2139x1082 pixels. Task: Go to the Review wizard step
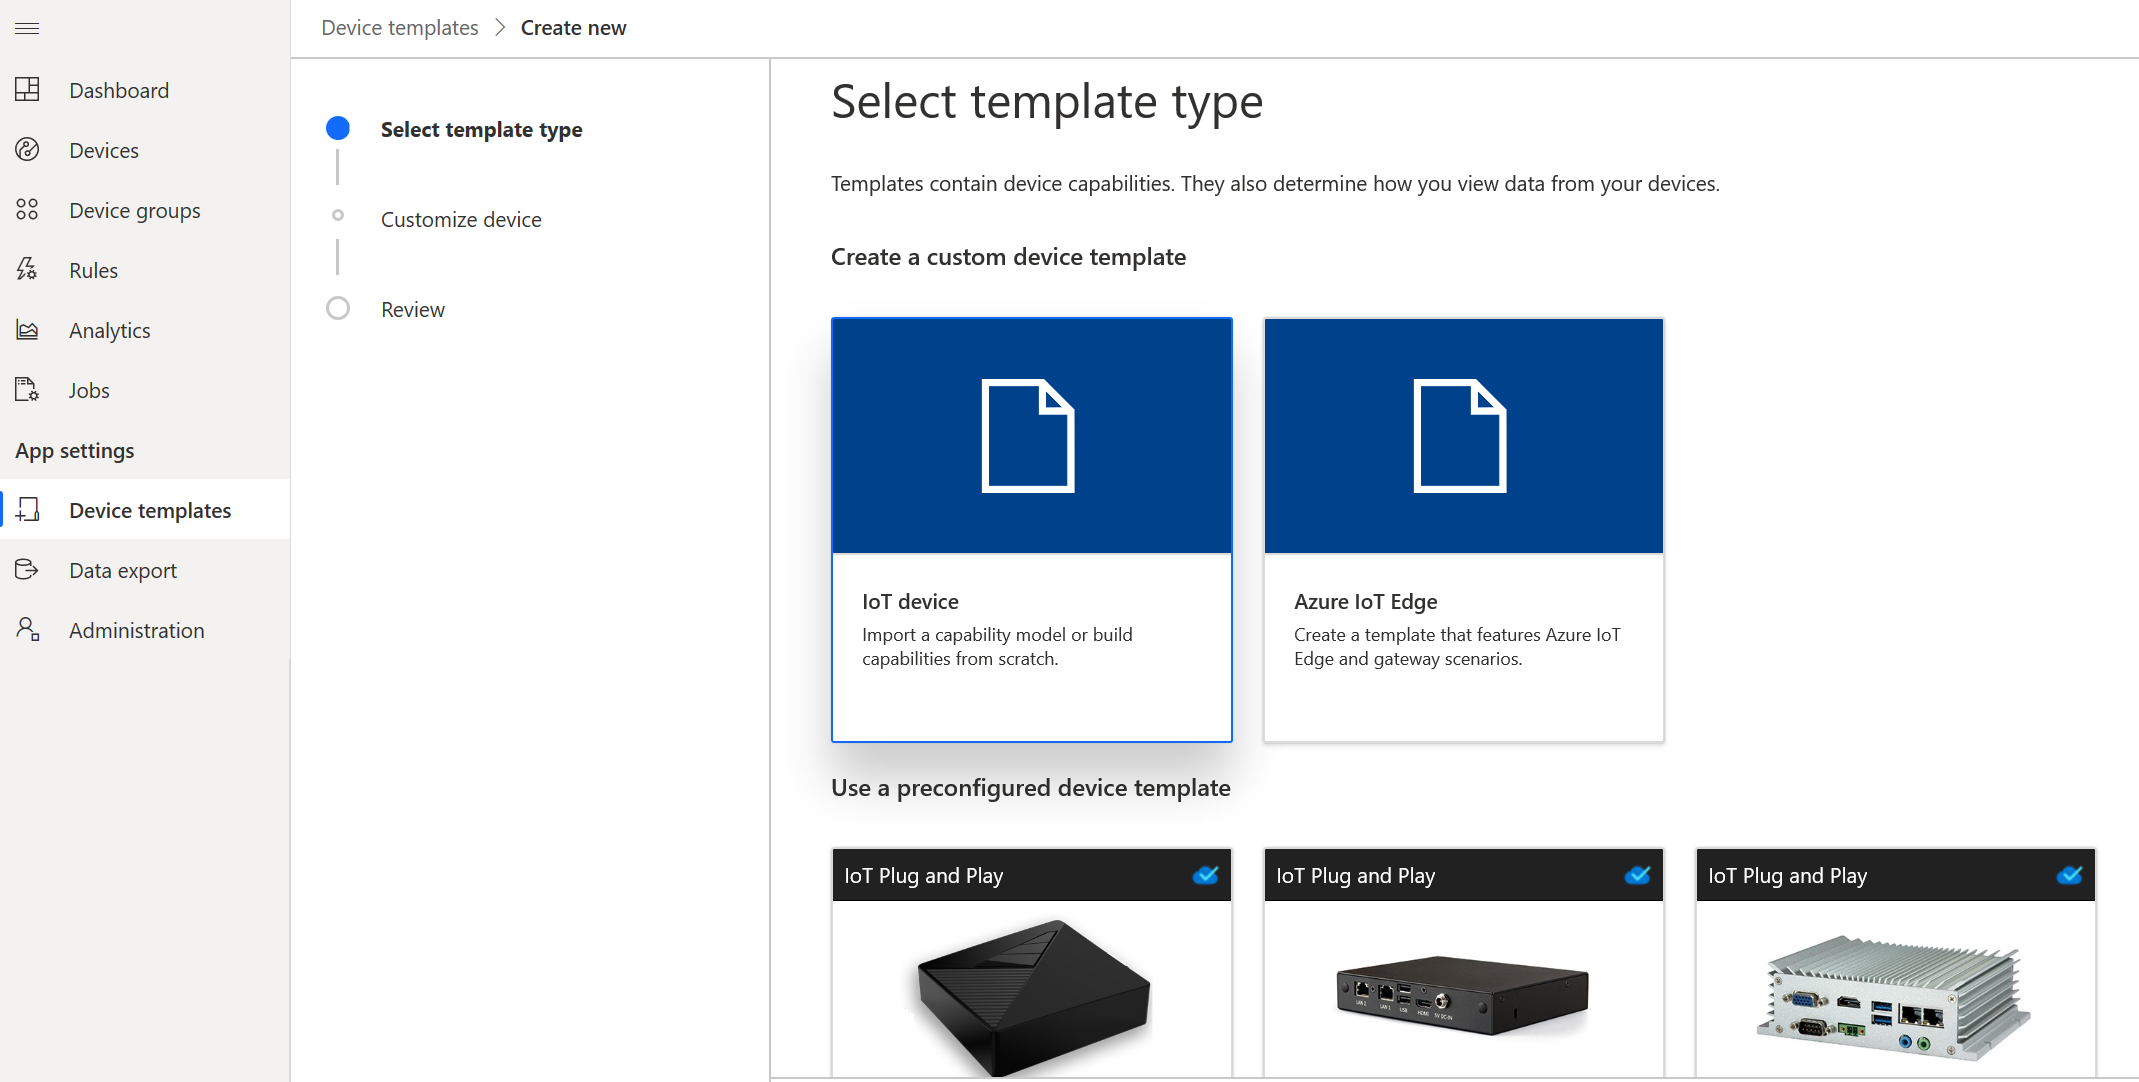(412, 309)
